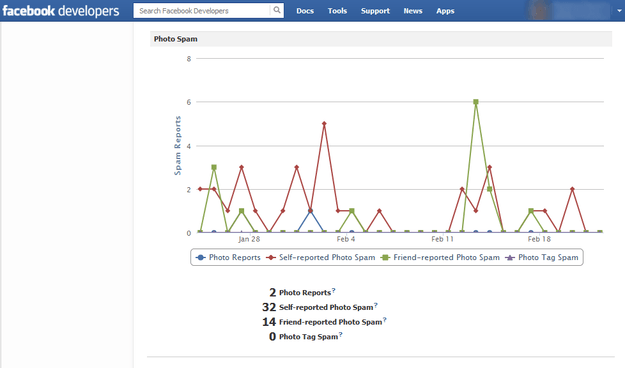Click the red peak data point at 5
The height and width of the screenshot is (368, 625).
pyautogui.click(x=324, y=124)
